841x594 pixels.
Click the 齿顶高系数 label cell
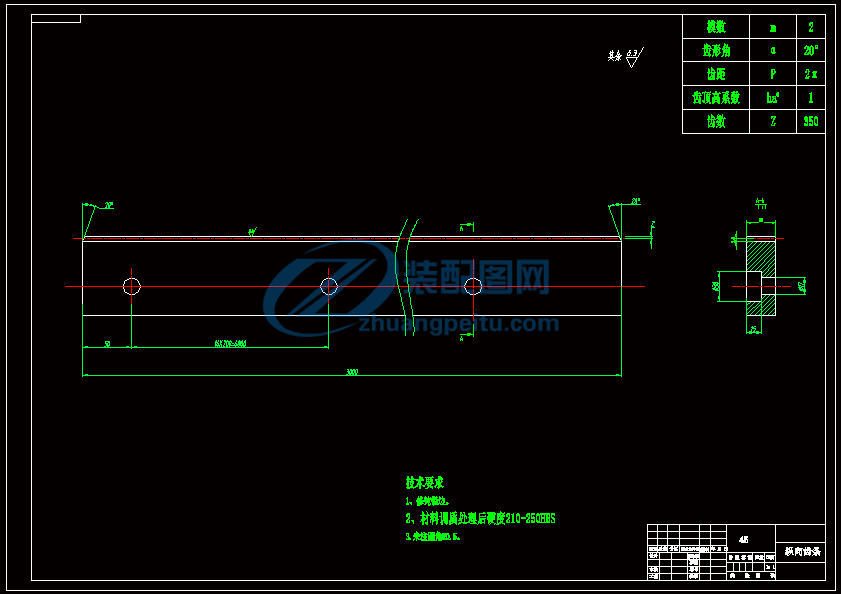click(x=716, y=98)
